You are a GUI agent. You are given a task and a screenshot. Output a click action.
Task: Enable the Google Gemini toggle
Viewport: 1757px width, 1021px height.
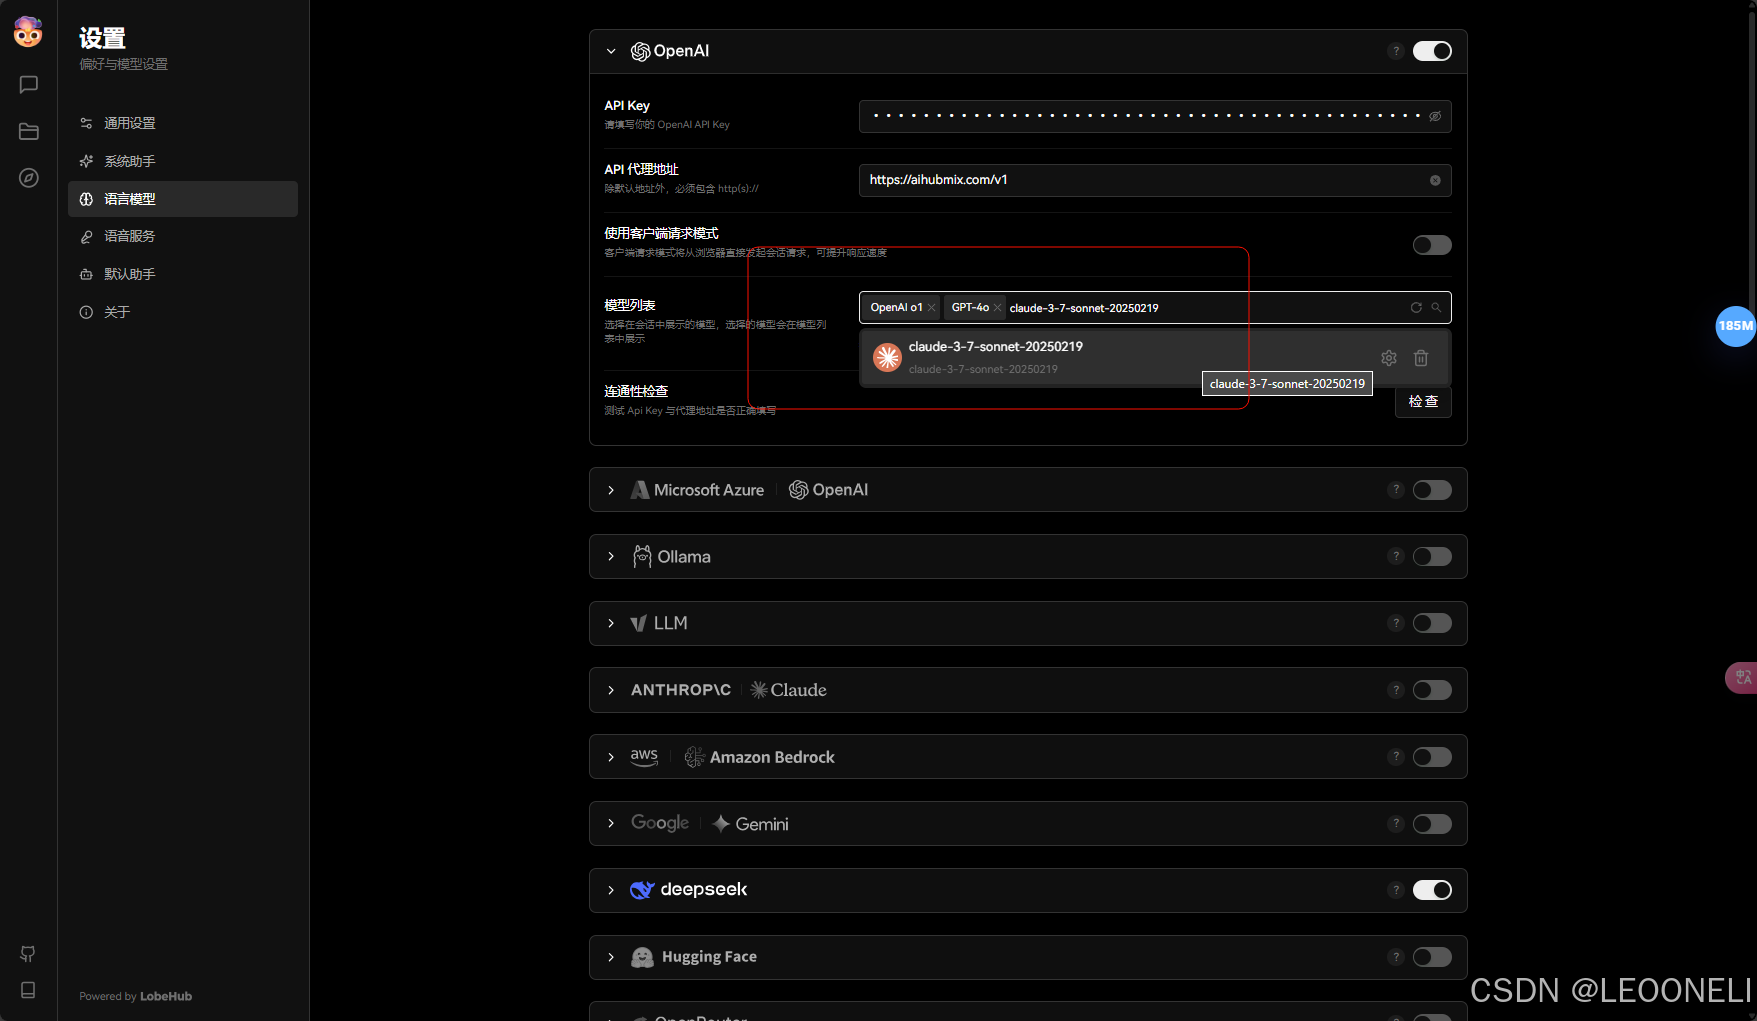[x=1432, y=824]
